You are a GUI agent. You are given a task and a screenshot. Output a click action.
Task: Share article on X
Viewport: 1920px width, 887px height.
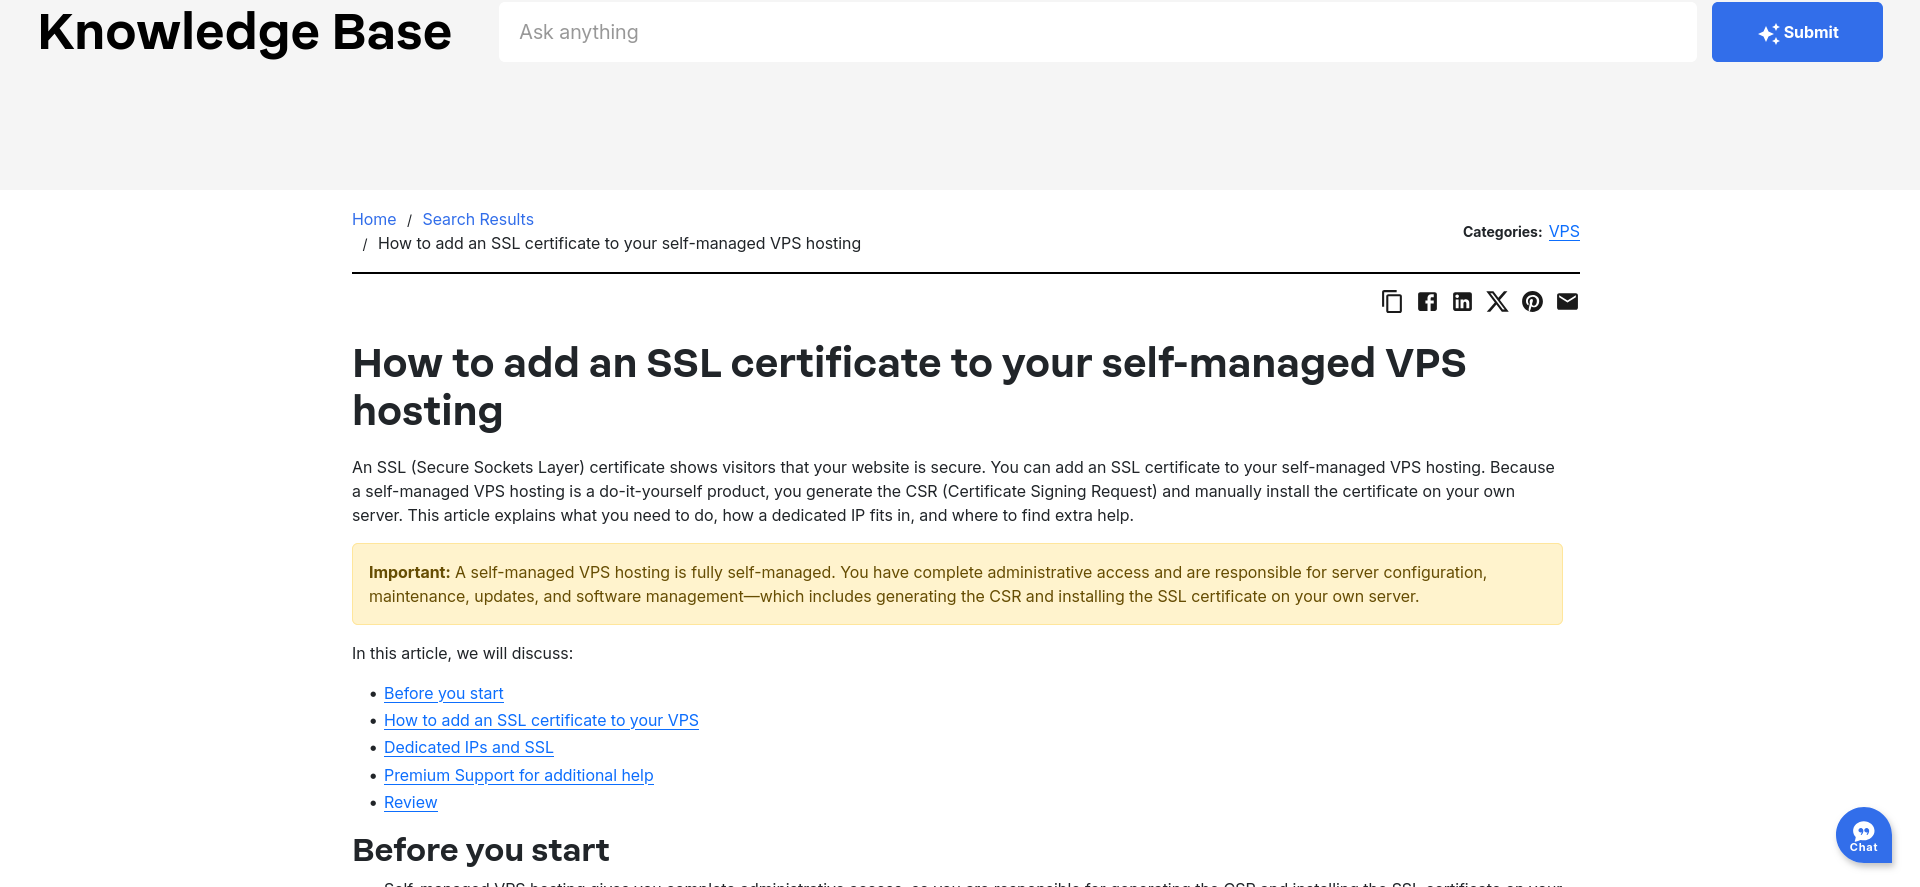(1497, 301)
